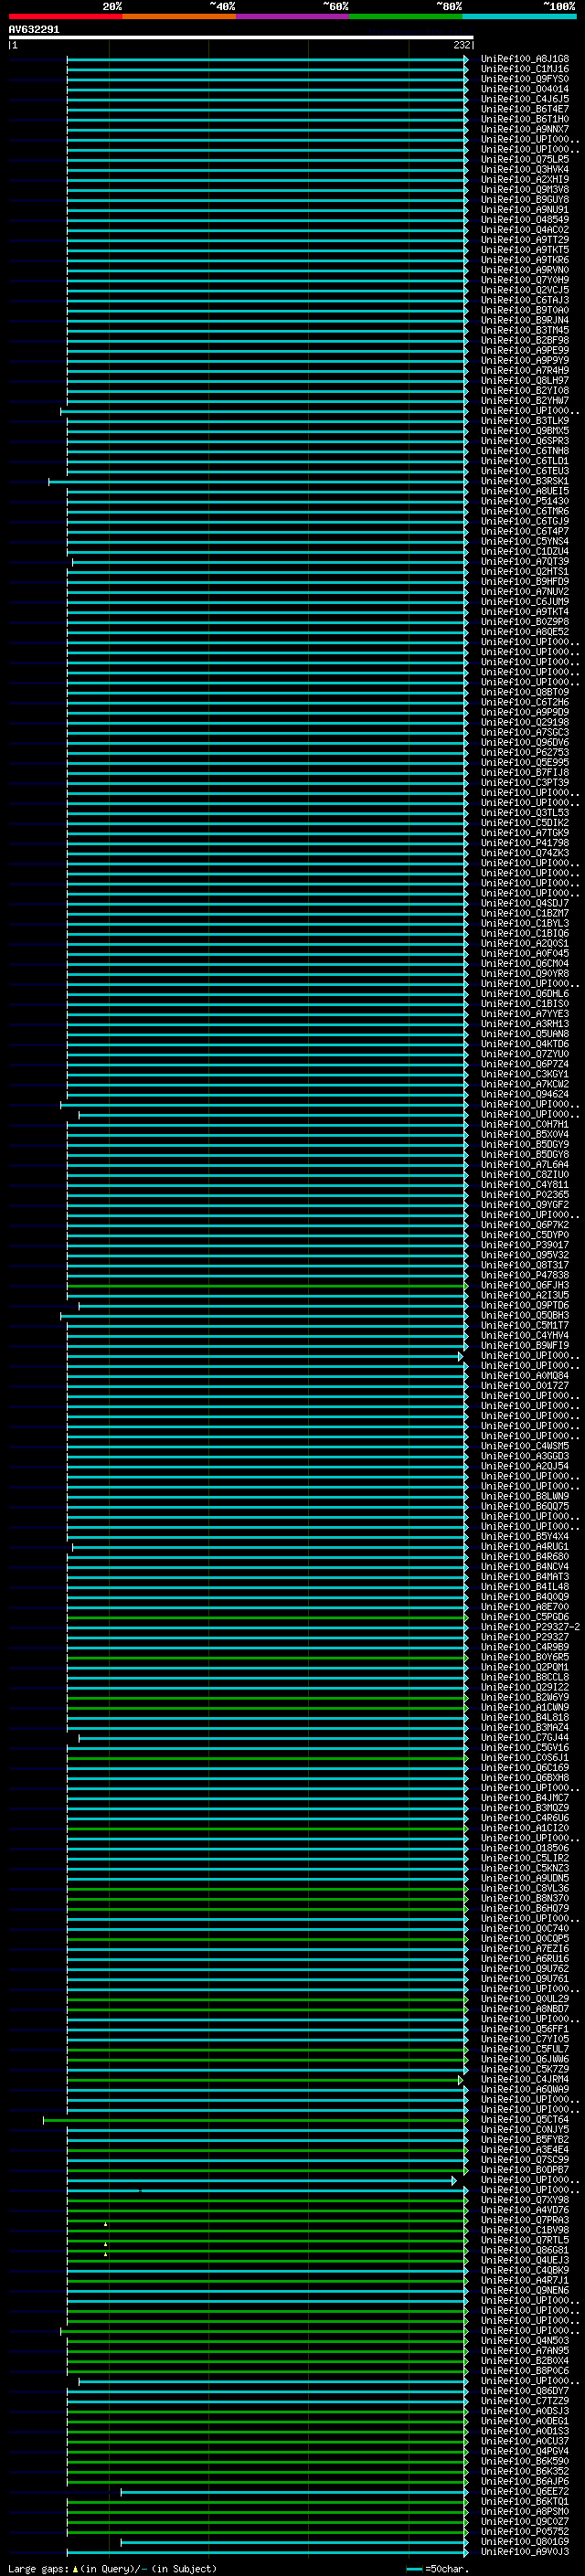Click alignment bar for UniRef100_Q6EE72
The image size is (585, 2576).
click(294, 2492)
